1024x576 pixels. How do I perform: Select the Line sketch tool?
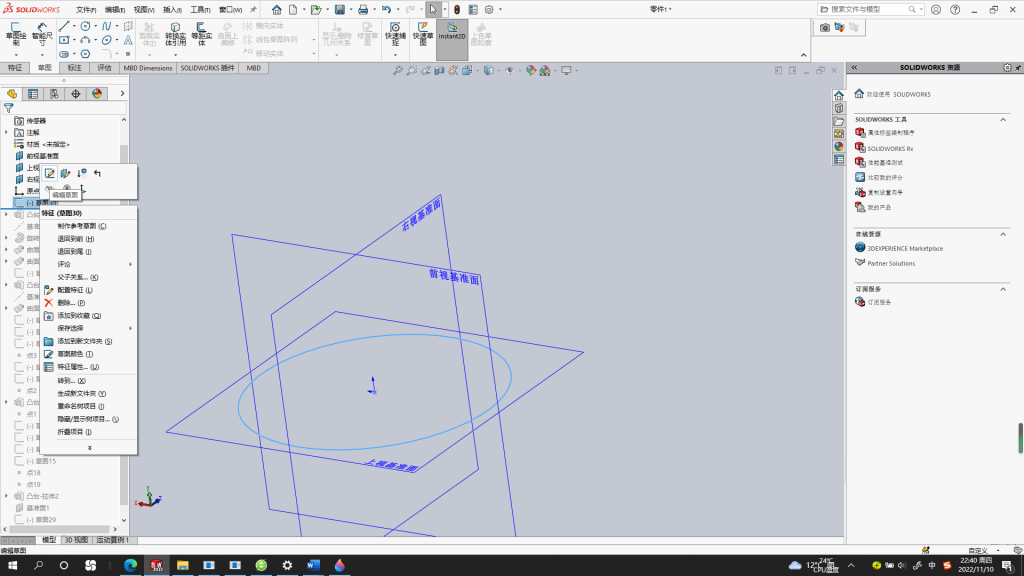click(x=64, y=26)
